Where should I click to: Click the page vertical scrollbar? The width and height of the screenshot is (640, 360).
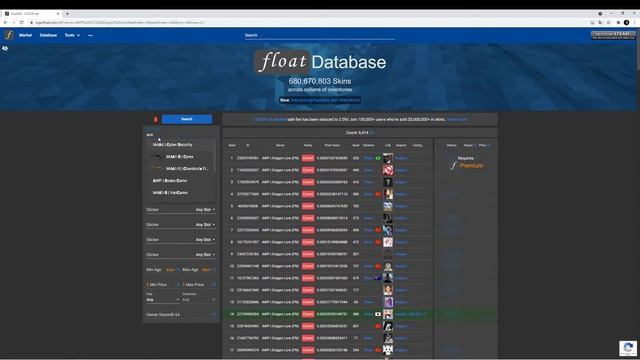(x=638, y=49)
